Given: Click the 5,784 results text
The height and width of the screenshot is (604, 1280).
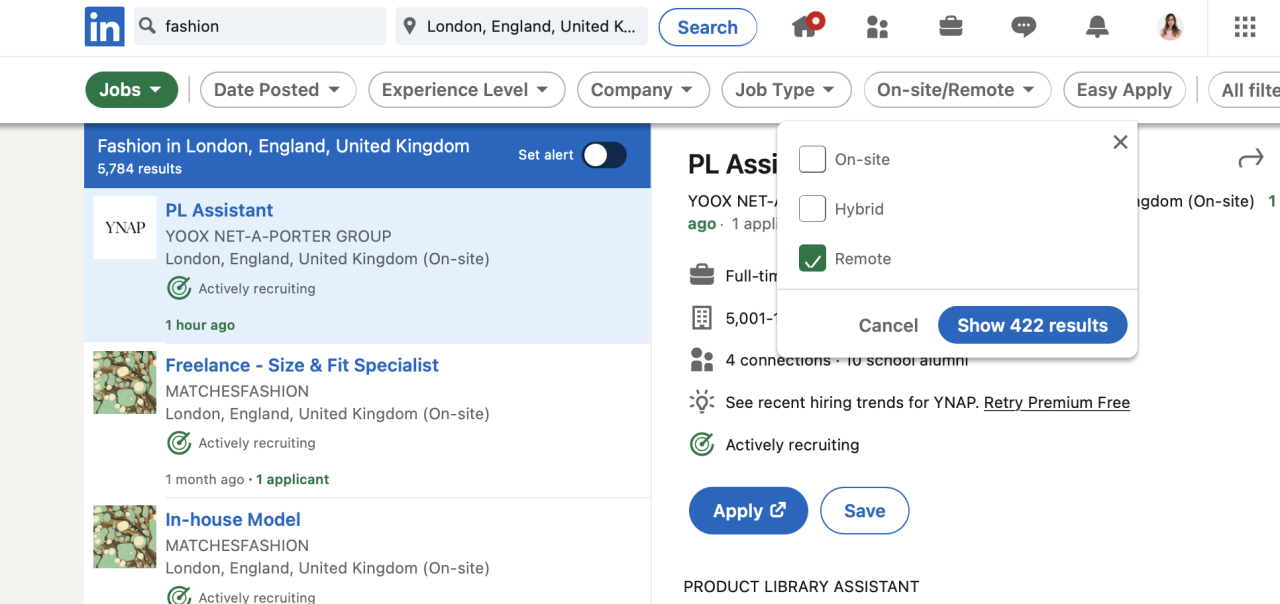Looking at the screenshot, I should (x=140, y=169).
